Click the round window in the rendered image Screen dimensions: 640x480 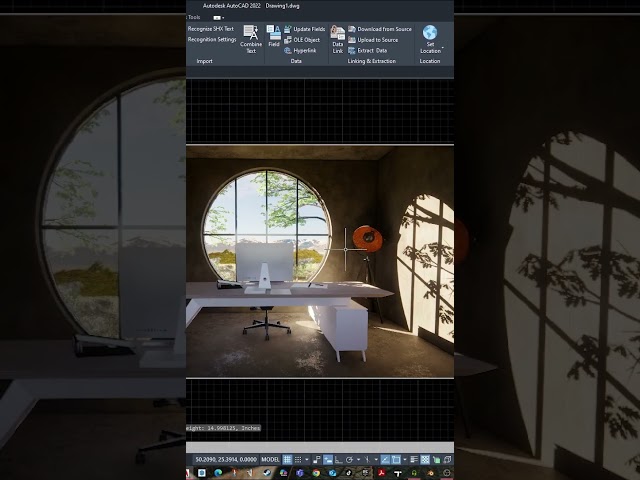[267, 227]
